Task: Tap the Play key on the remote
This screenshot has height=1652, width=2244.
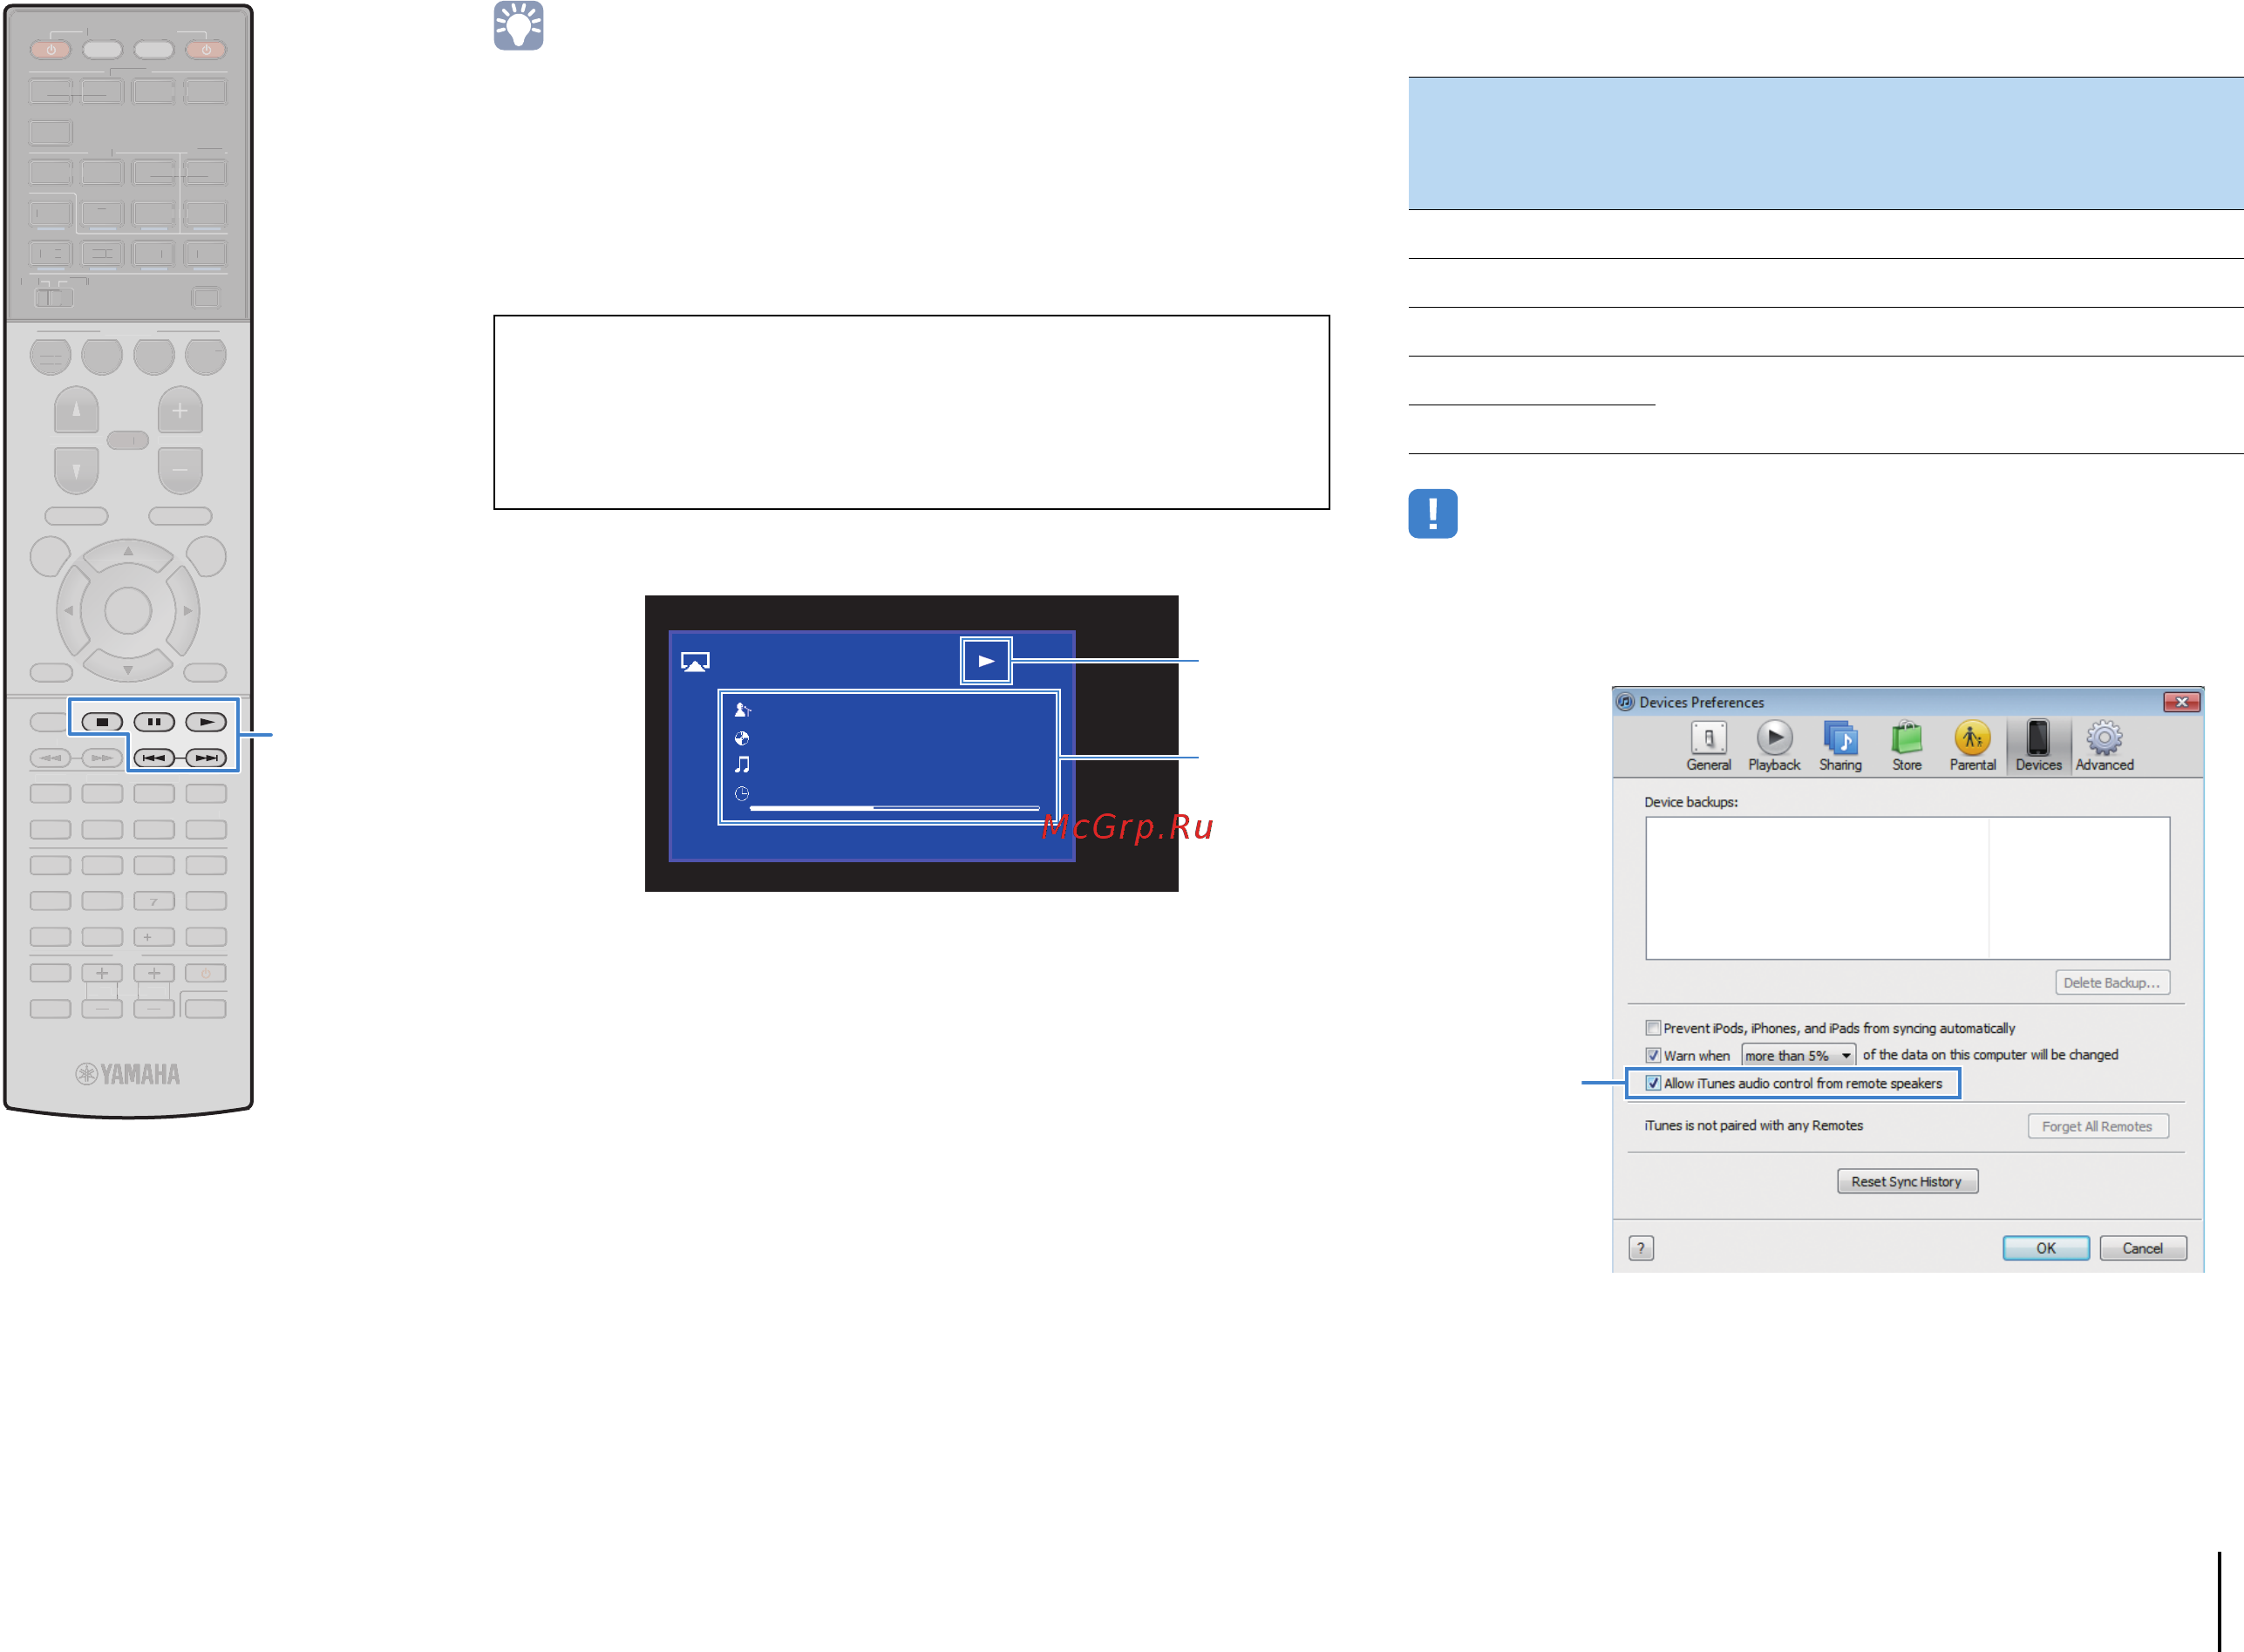Action: coord(206,722)
